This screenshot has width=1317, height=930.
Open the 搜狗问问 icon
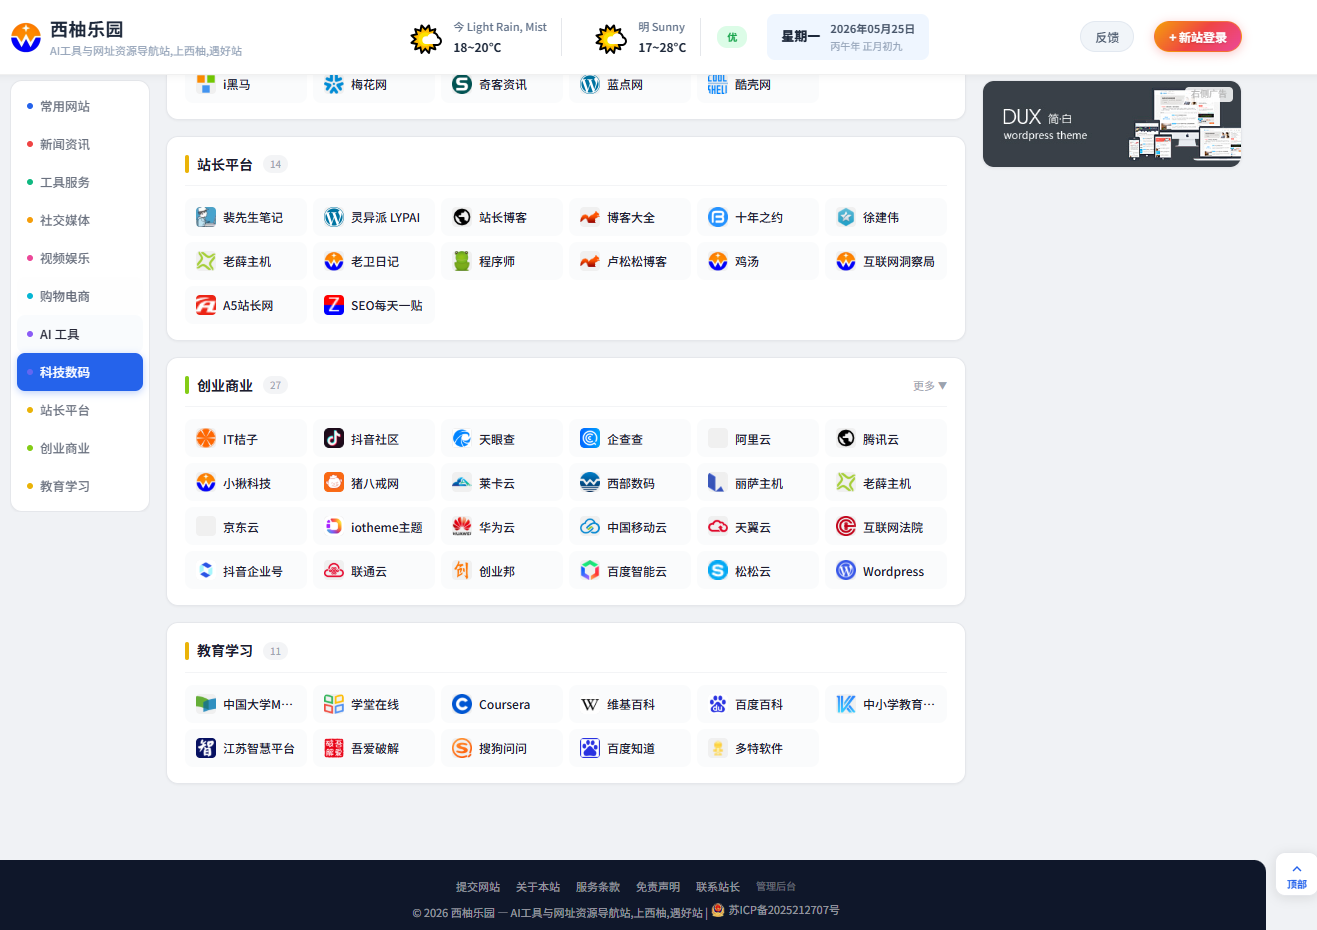462,748
